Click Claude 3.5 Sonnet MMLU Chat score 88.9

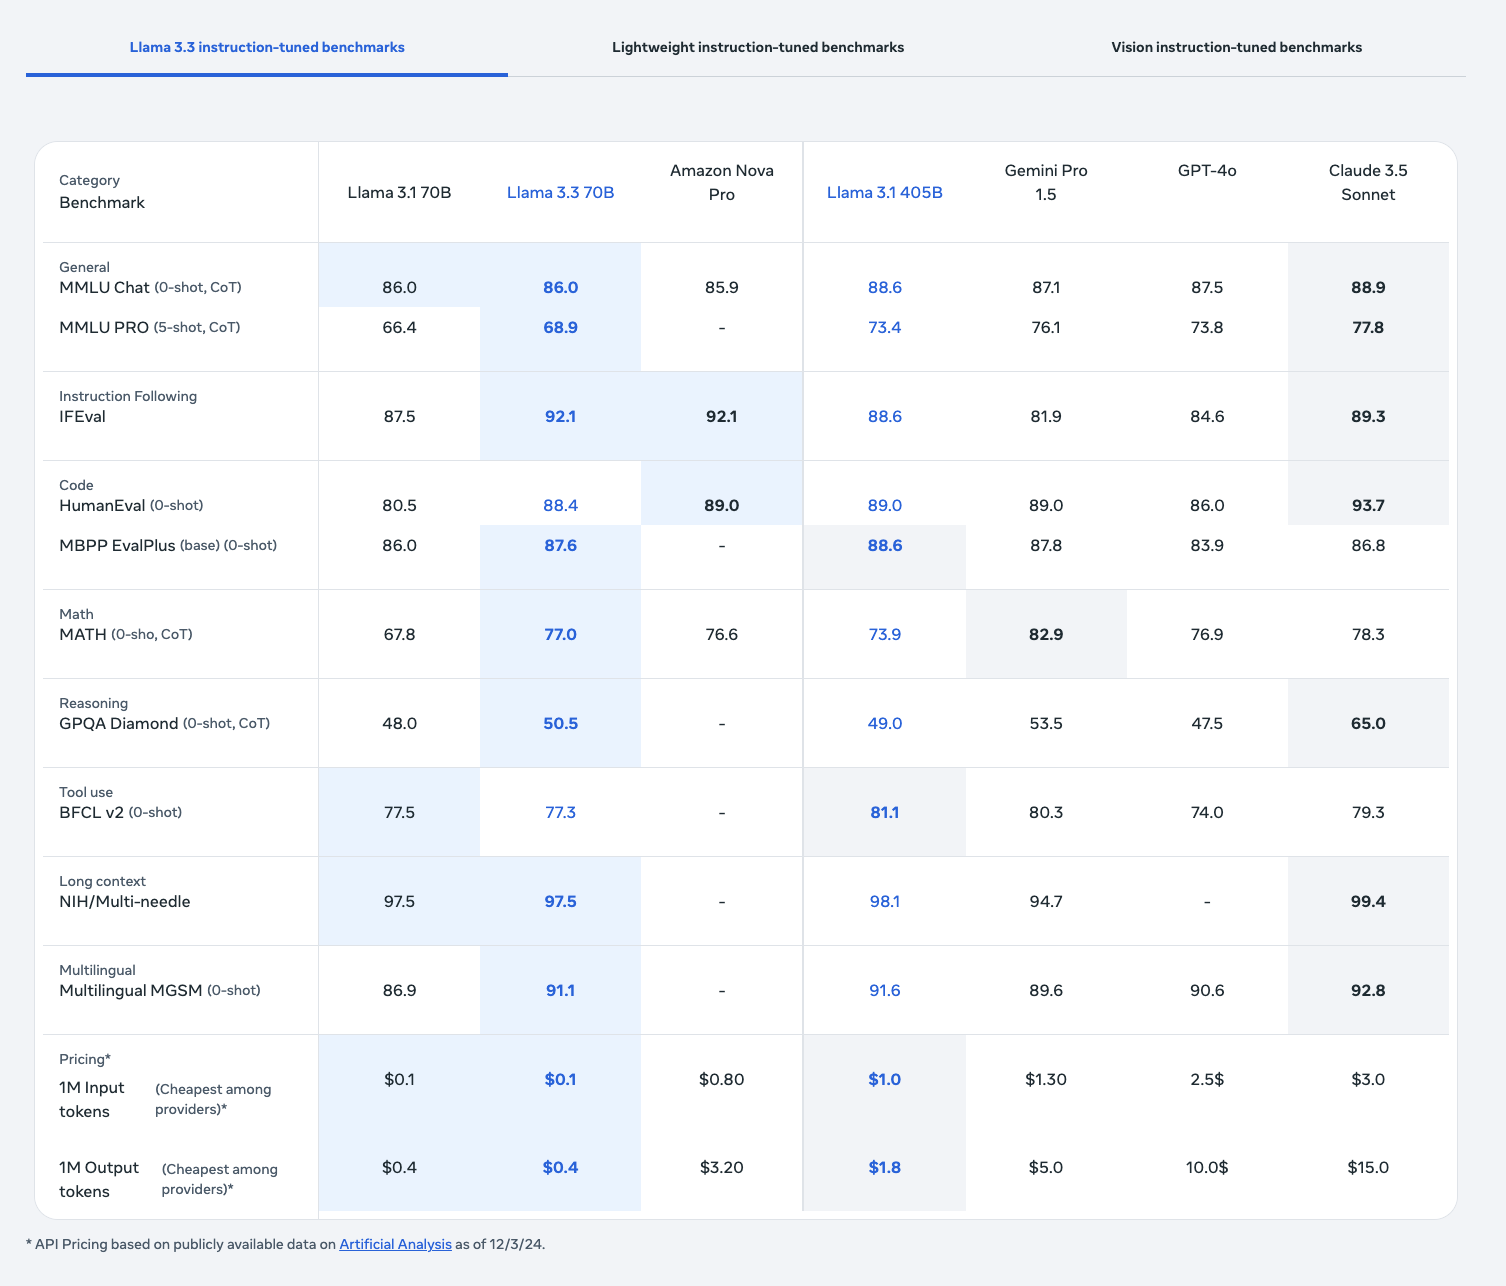1368,287
